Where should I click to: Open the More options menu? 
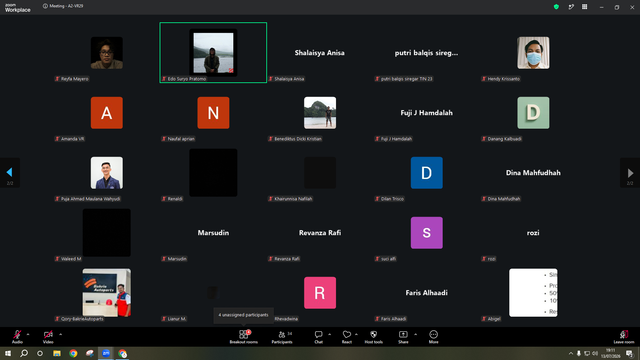[x=433, y=337]
